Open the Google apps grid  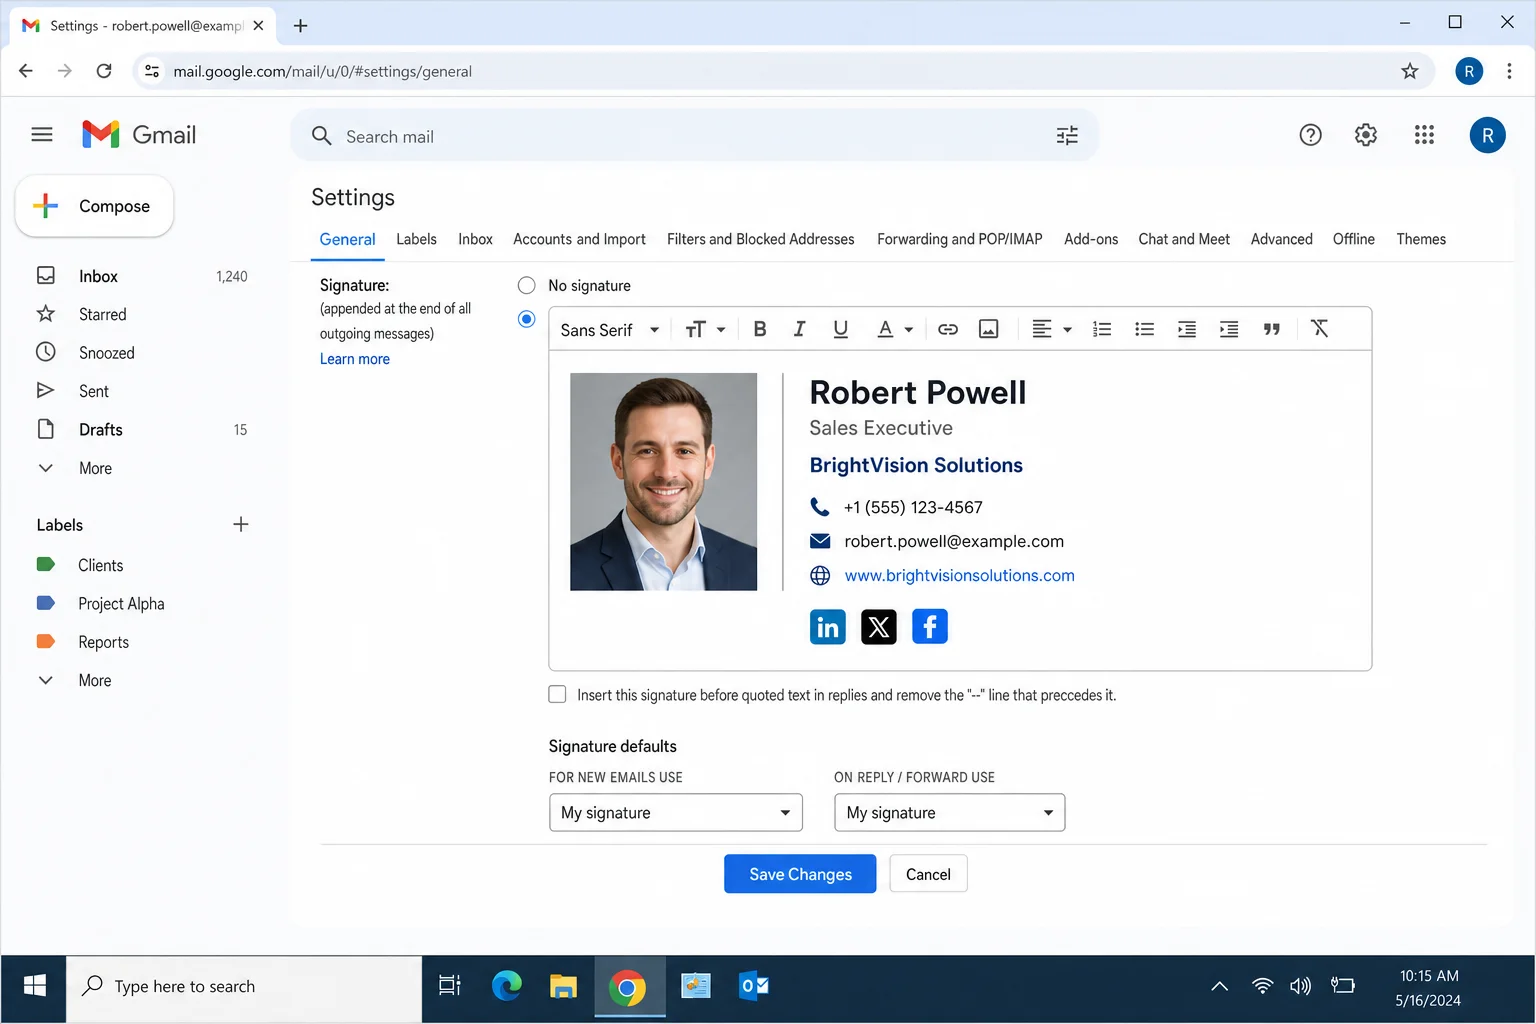pos(1424,135)
